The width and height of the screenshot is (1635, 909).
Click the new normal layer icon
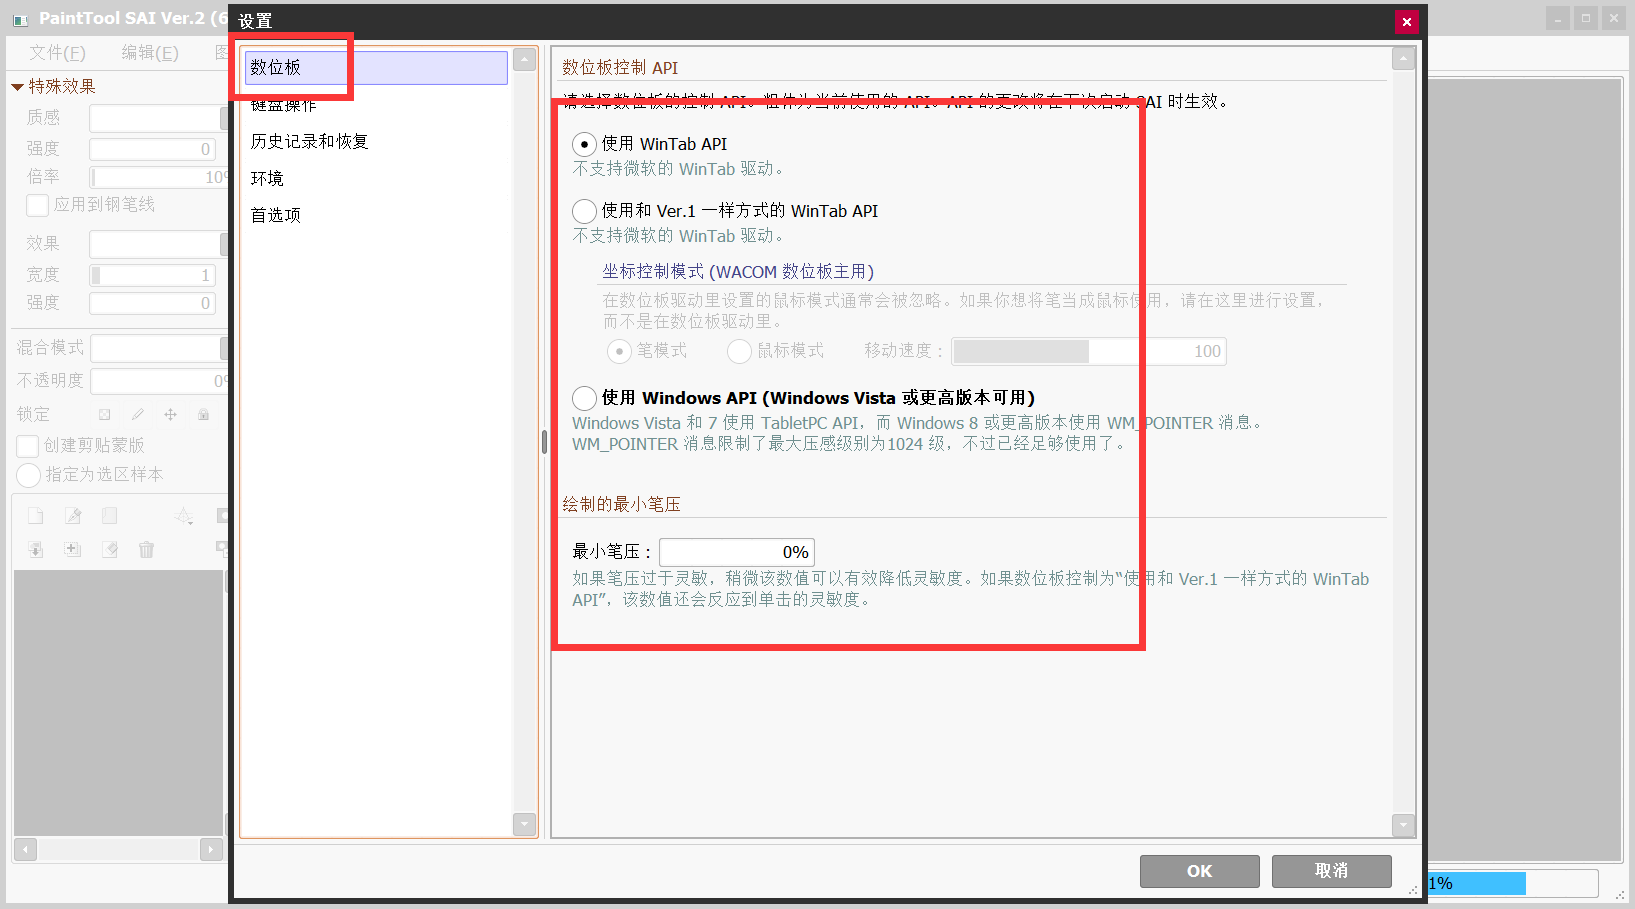pyautogui.click(x=36, y=516)
